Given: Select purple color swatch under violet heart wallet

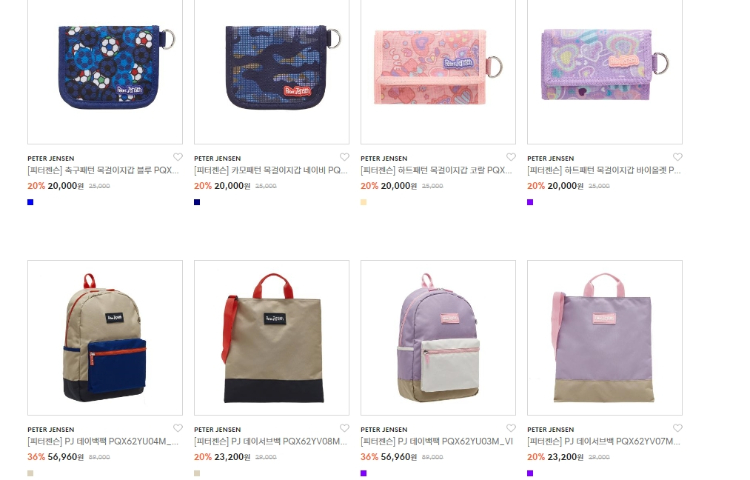Looking at the screenshot, I should click(x=530, y=202).
